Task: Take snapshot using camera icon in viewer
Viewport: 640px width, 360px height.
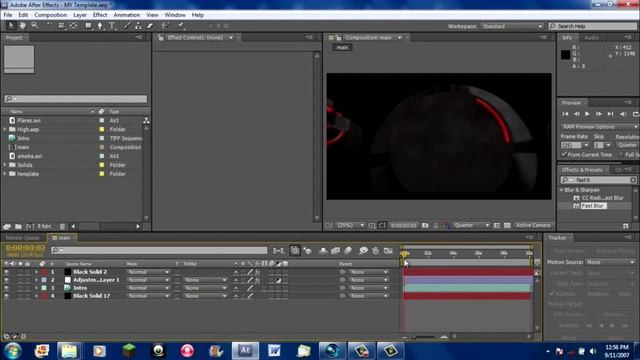Action: (x=425, y=225)
